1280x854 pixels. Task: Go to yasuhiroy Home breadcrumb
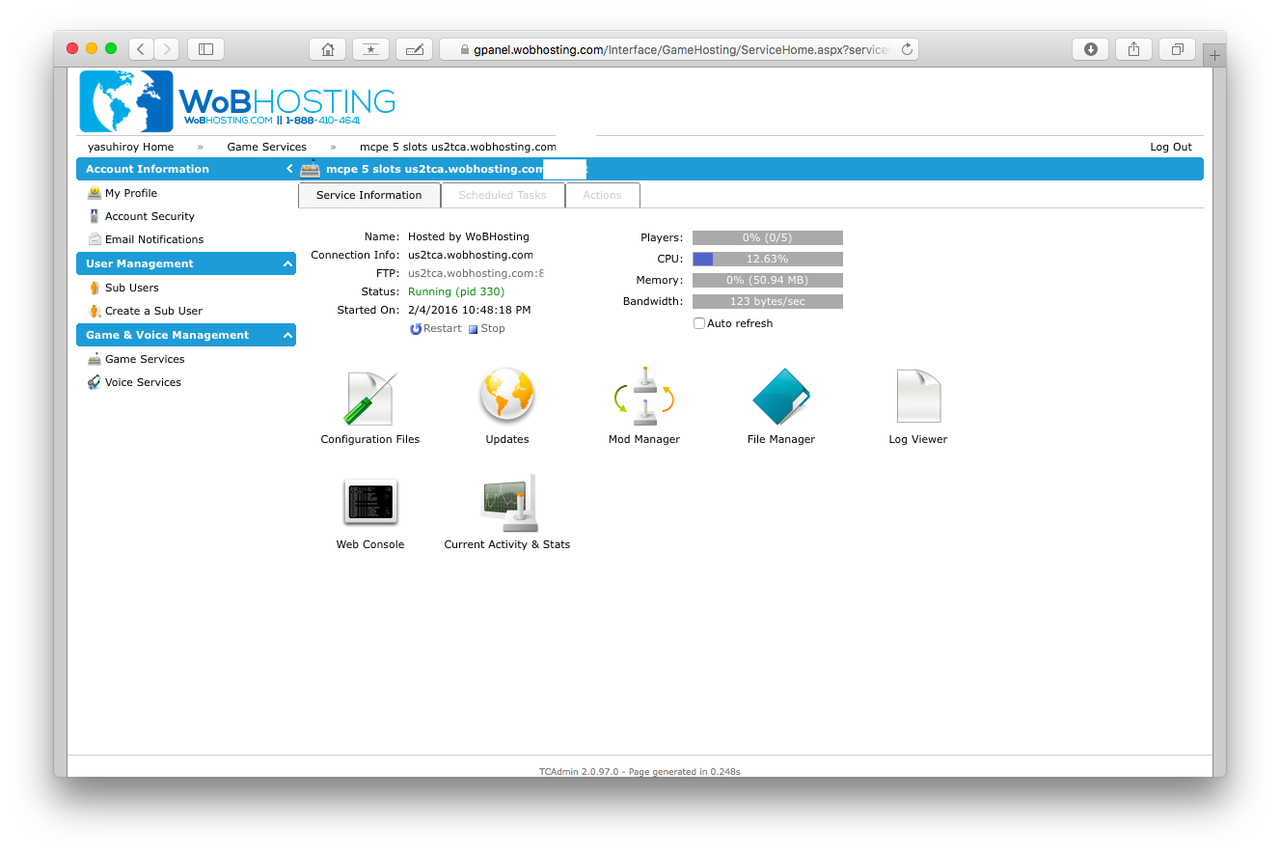131,147
